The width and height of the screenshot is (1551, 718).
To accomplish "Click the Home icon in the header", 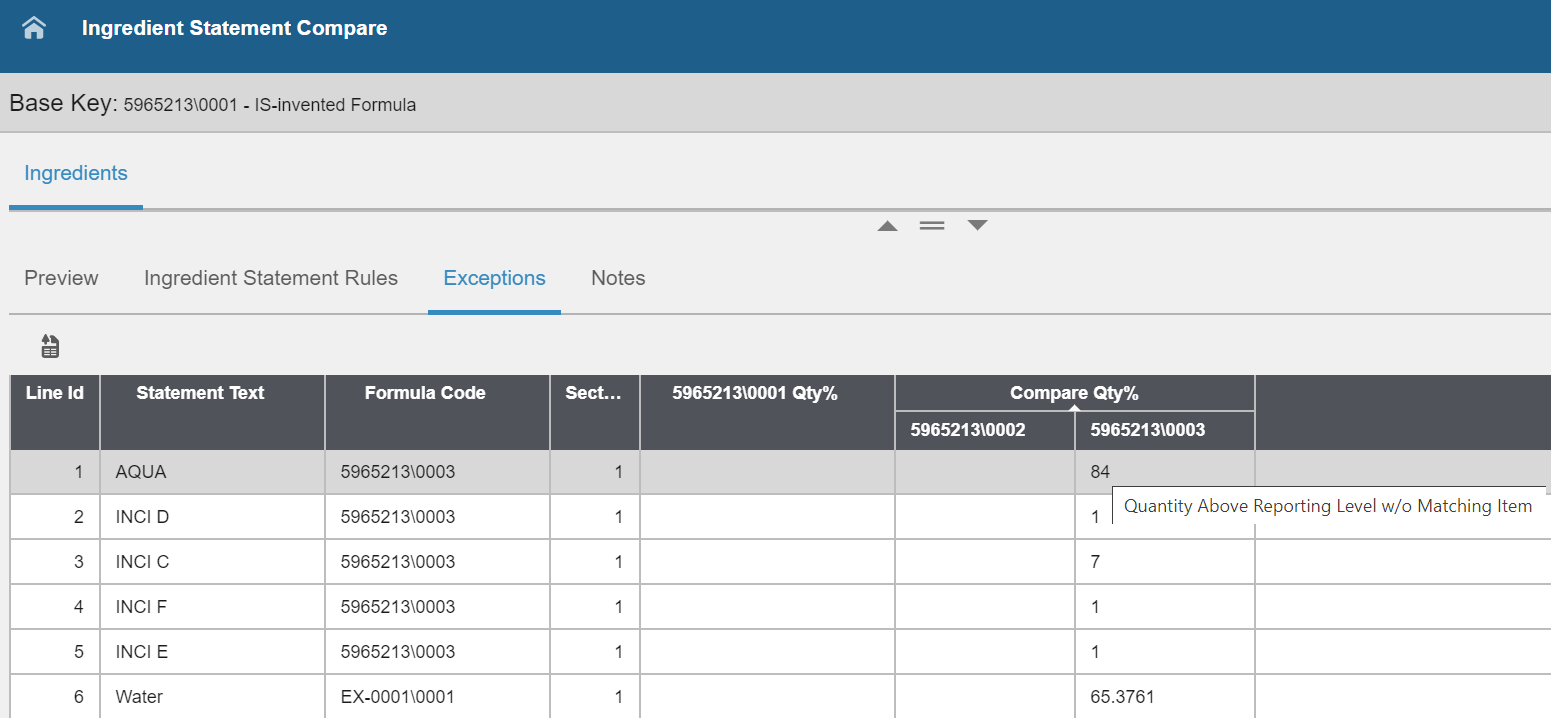I will click(x=33, y=27).
